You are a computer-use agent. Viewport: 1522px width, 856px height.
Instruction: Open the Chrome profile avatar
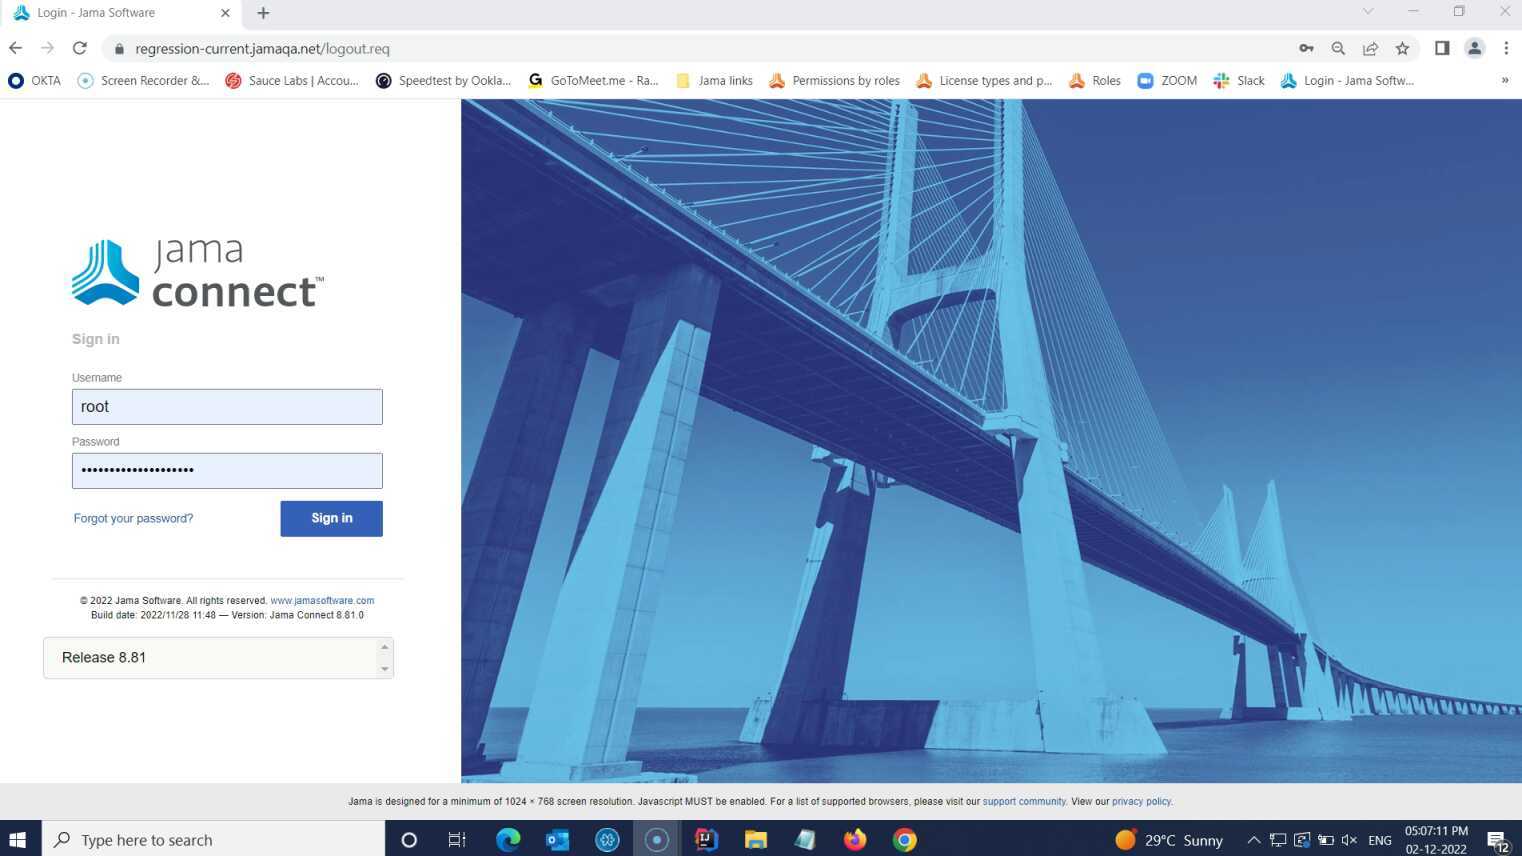tap(1474, 48)
